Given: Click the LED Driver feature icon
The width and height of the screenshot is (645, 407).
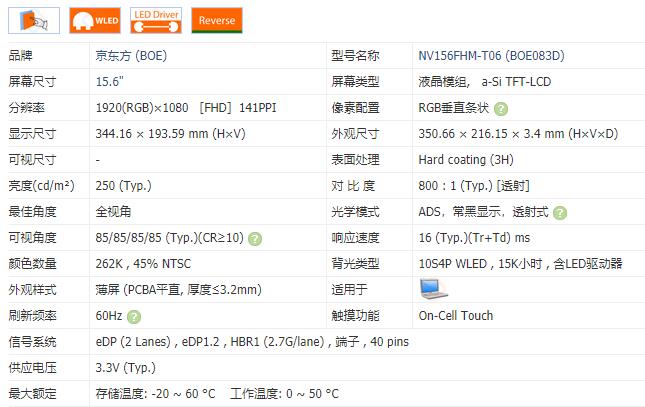Looking at the screenshot, I should coord(156,21).
